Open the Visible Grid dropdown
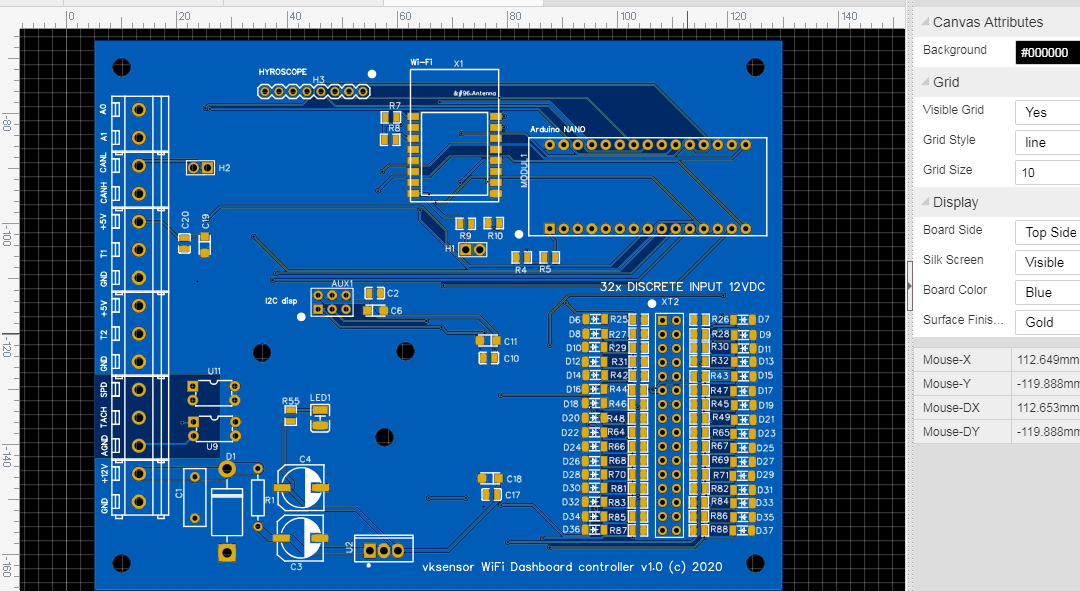The image size is (1080, 592). pyautogui.click(x=1046, y=113)
